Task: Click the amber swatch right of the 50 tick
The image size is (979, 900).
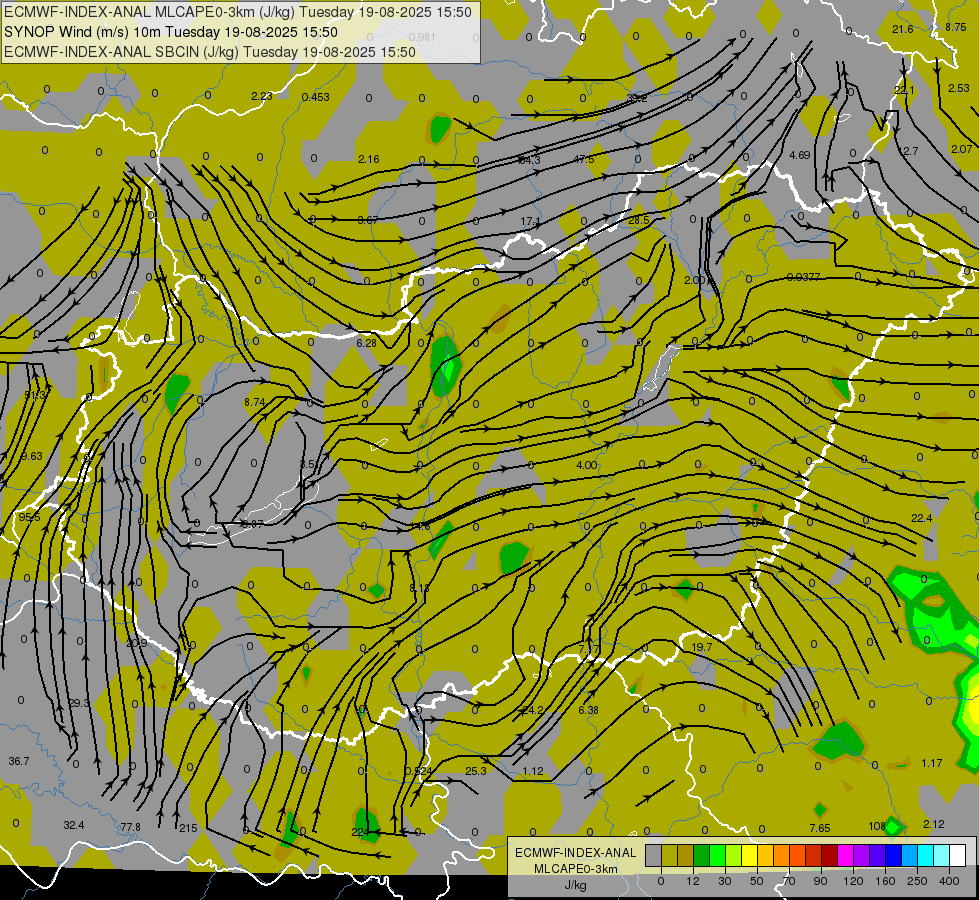Action: click(x=765, y=856)
